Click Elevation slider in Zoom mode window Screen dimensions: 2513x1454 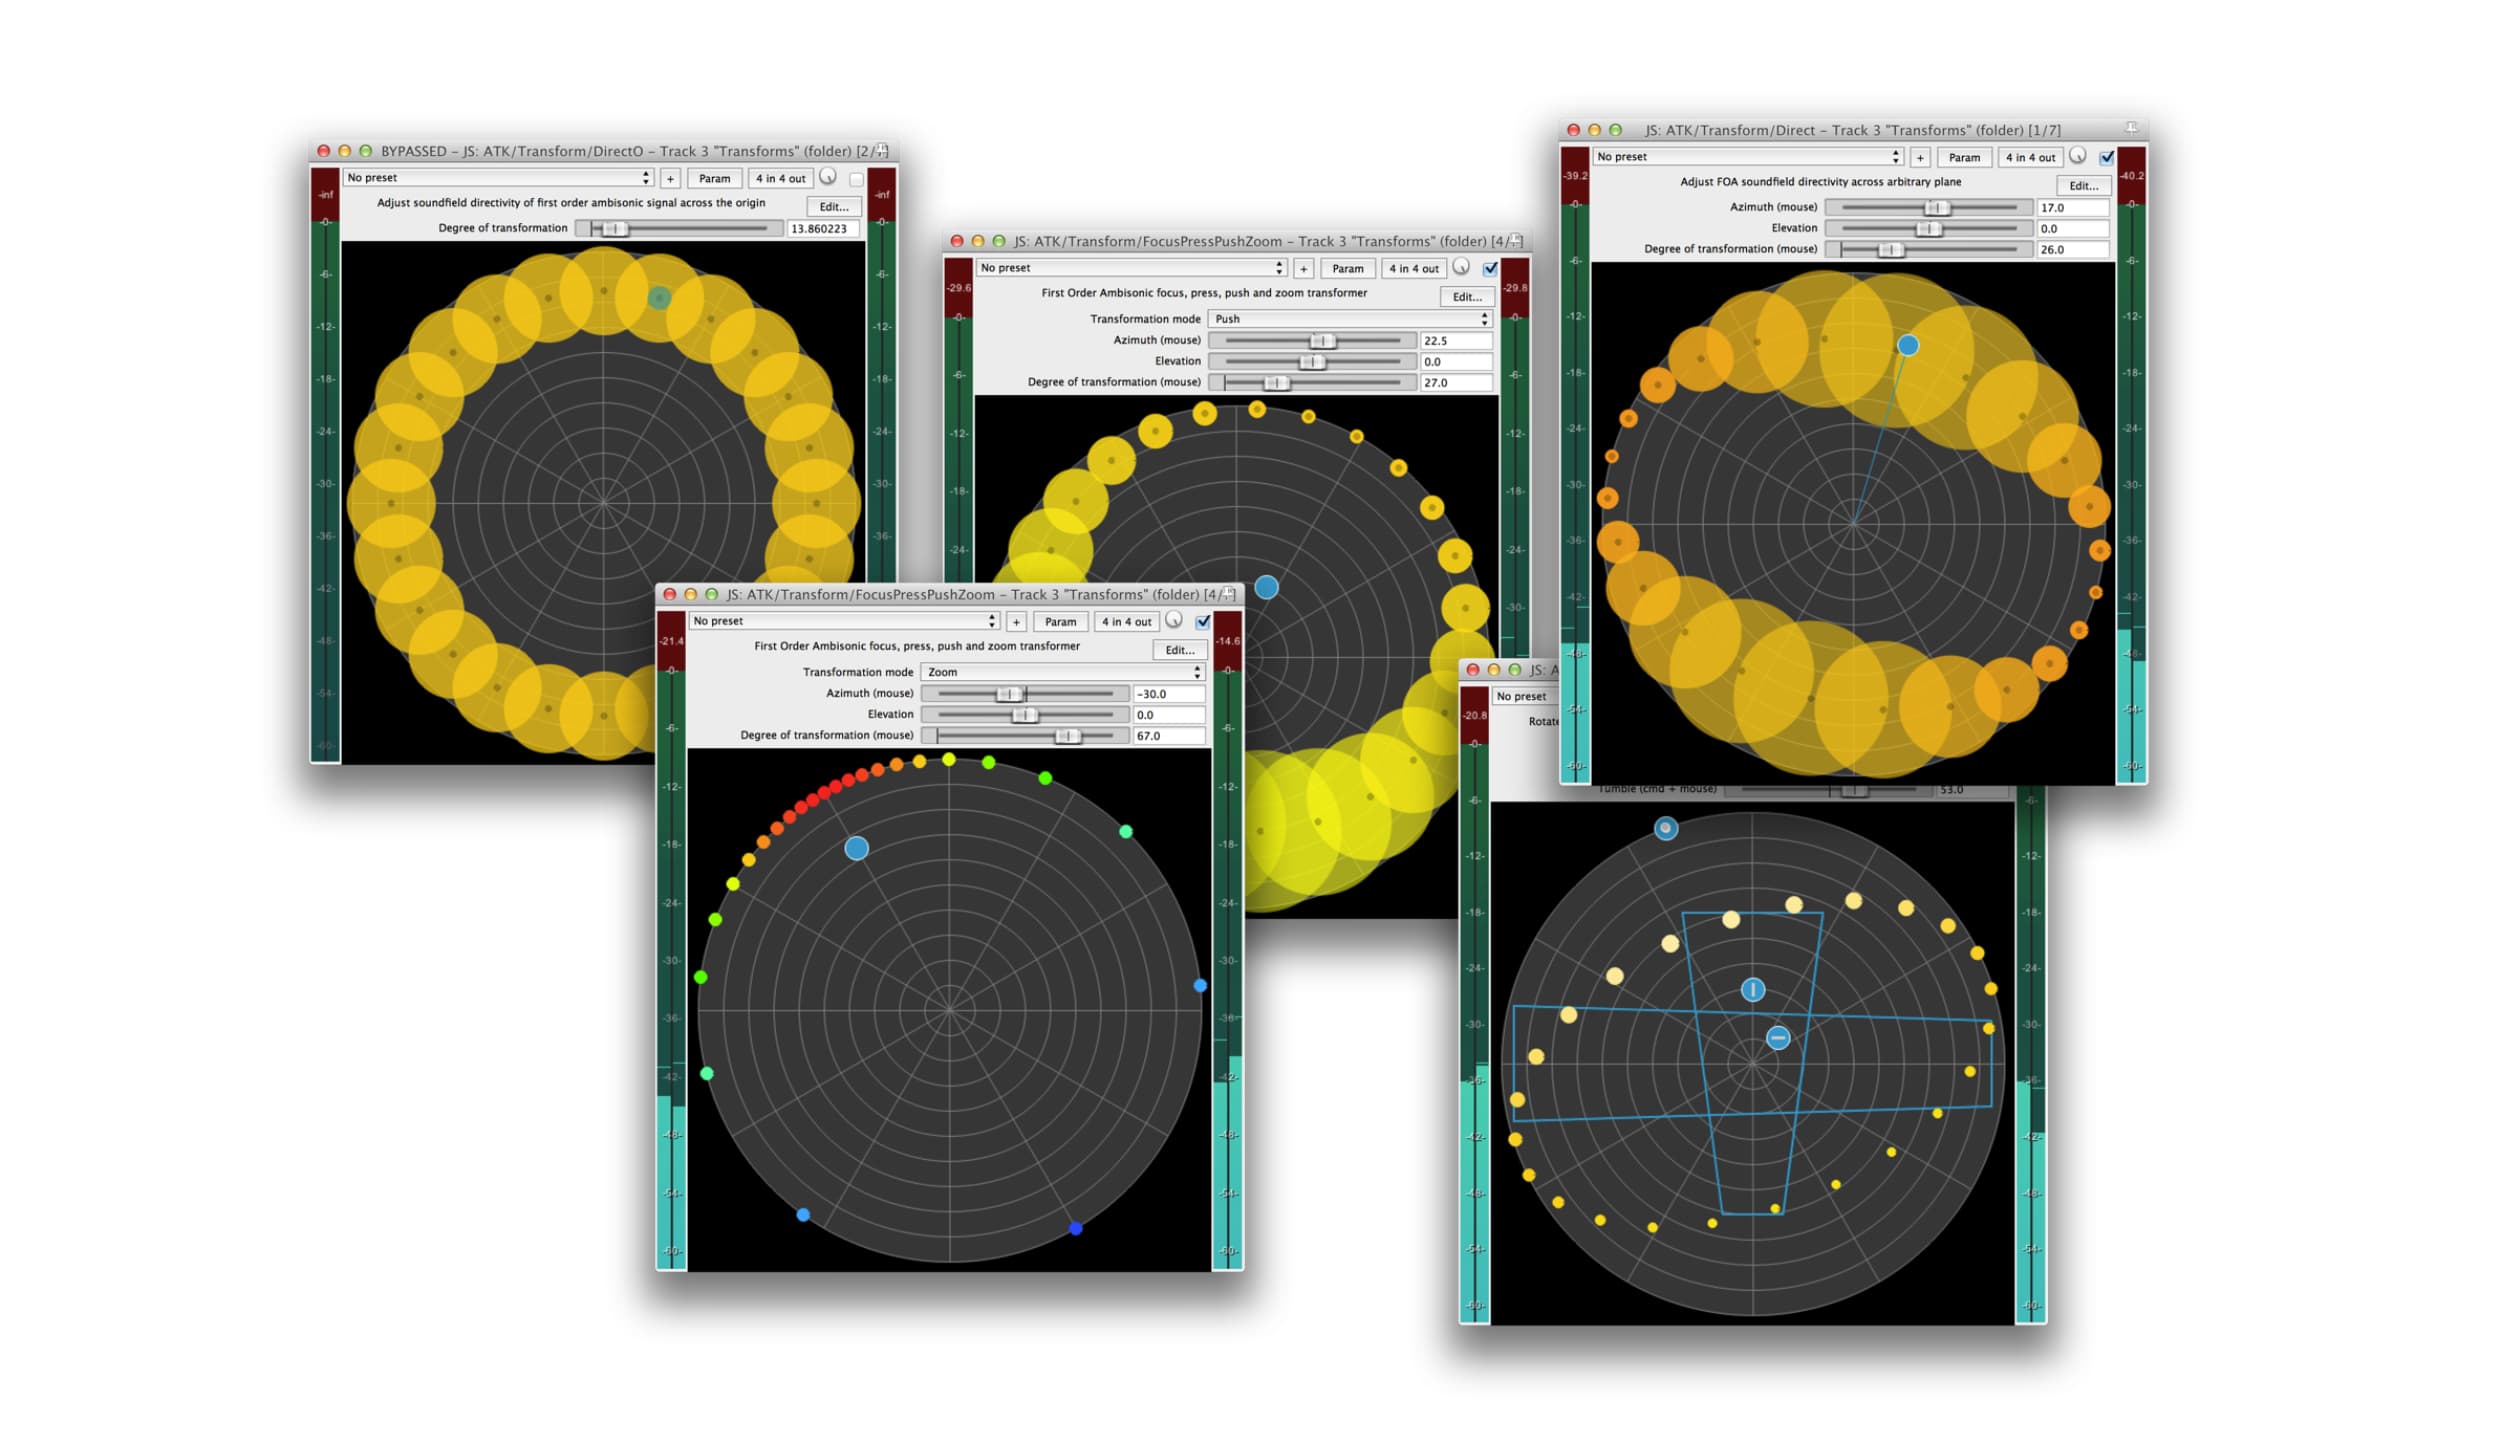pyautogui.click(x=1025, y=715)
